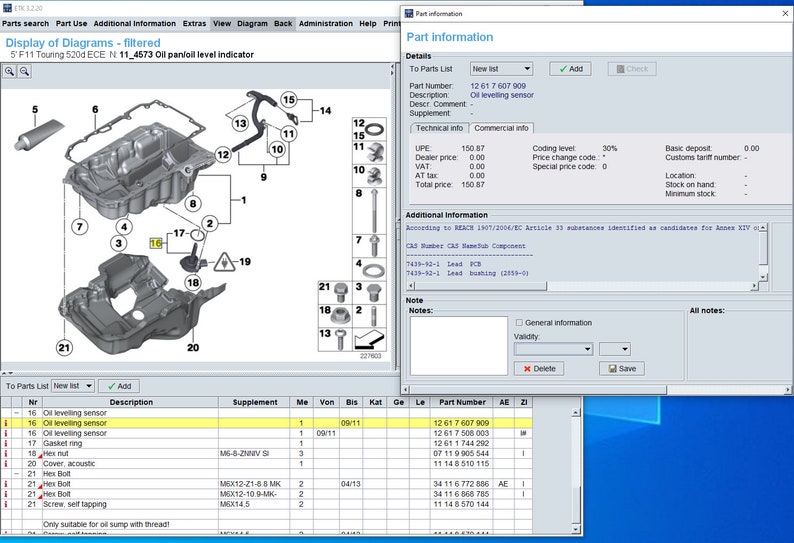This screenshot has height=543, width=794.
Task: Click the info icon on the Screw, self tapping row
Action: (x=6, y=504)
